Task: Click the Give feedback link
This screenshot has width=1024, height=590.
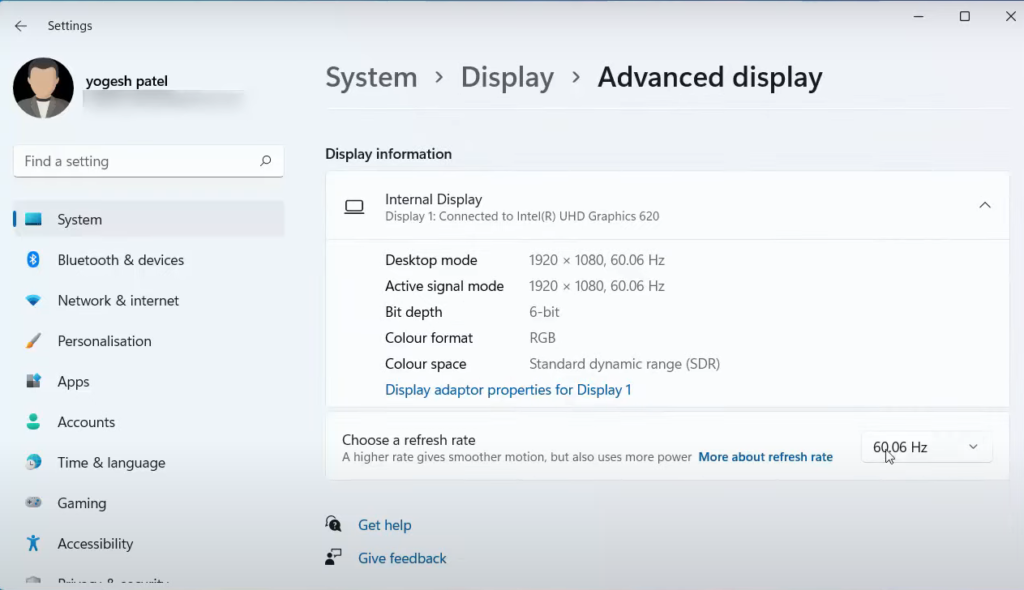Action: point(402,558)
